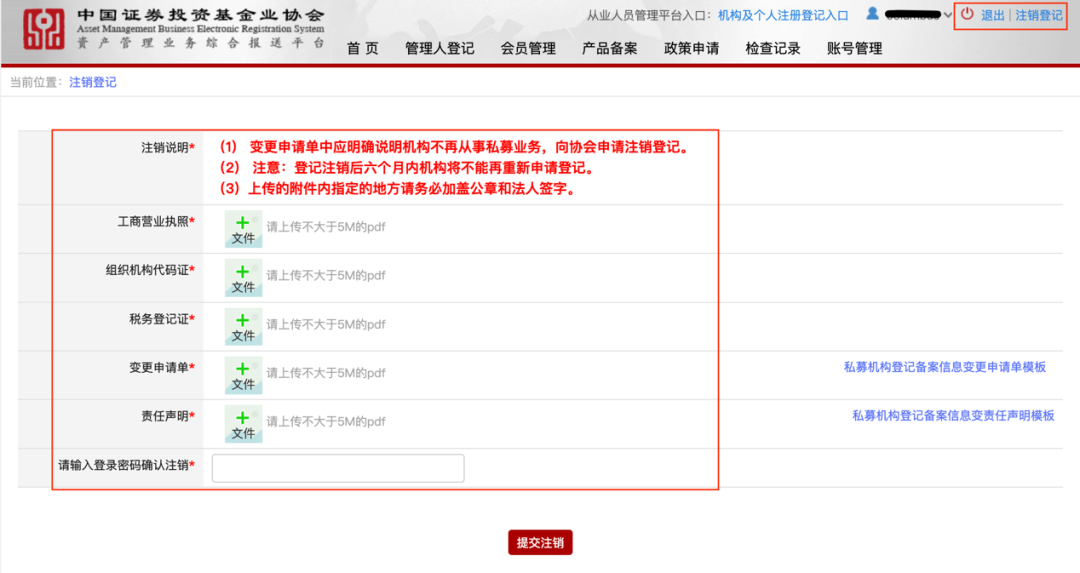Open the 产品备案 menu
The image size is (1080, 573).
tap(610, 48)
